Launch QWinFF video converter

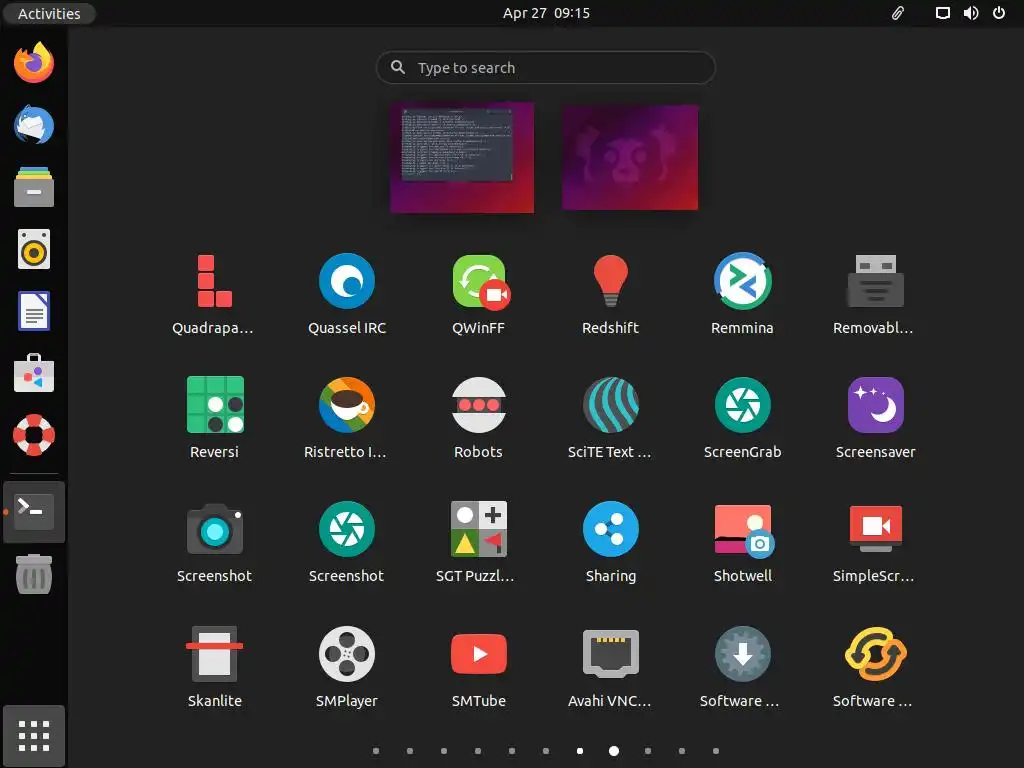pos(479,295)
